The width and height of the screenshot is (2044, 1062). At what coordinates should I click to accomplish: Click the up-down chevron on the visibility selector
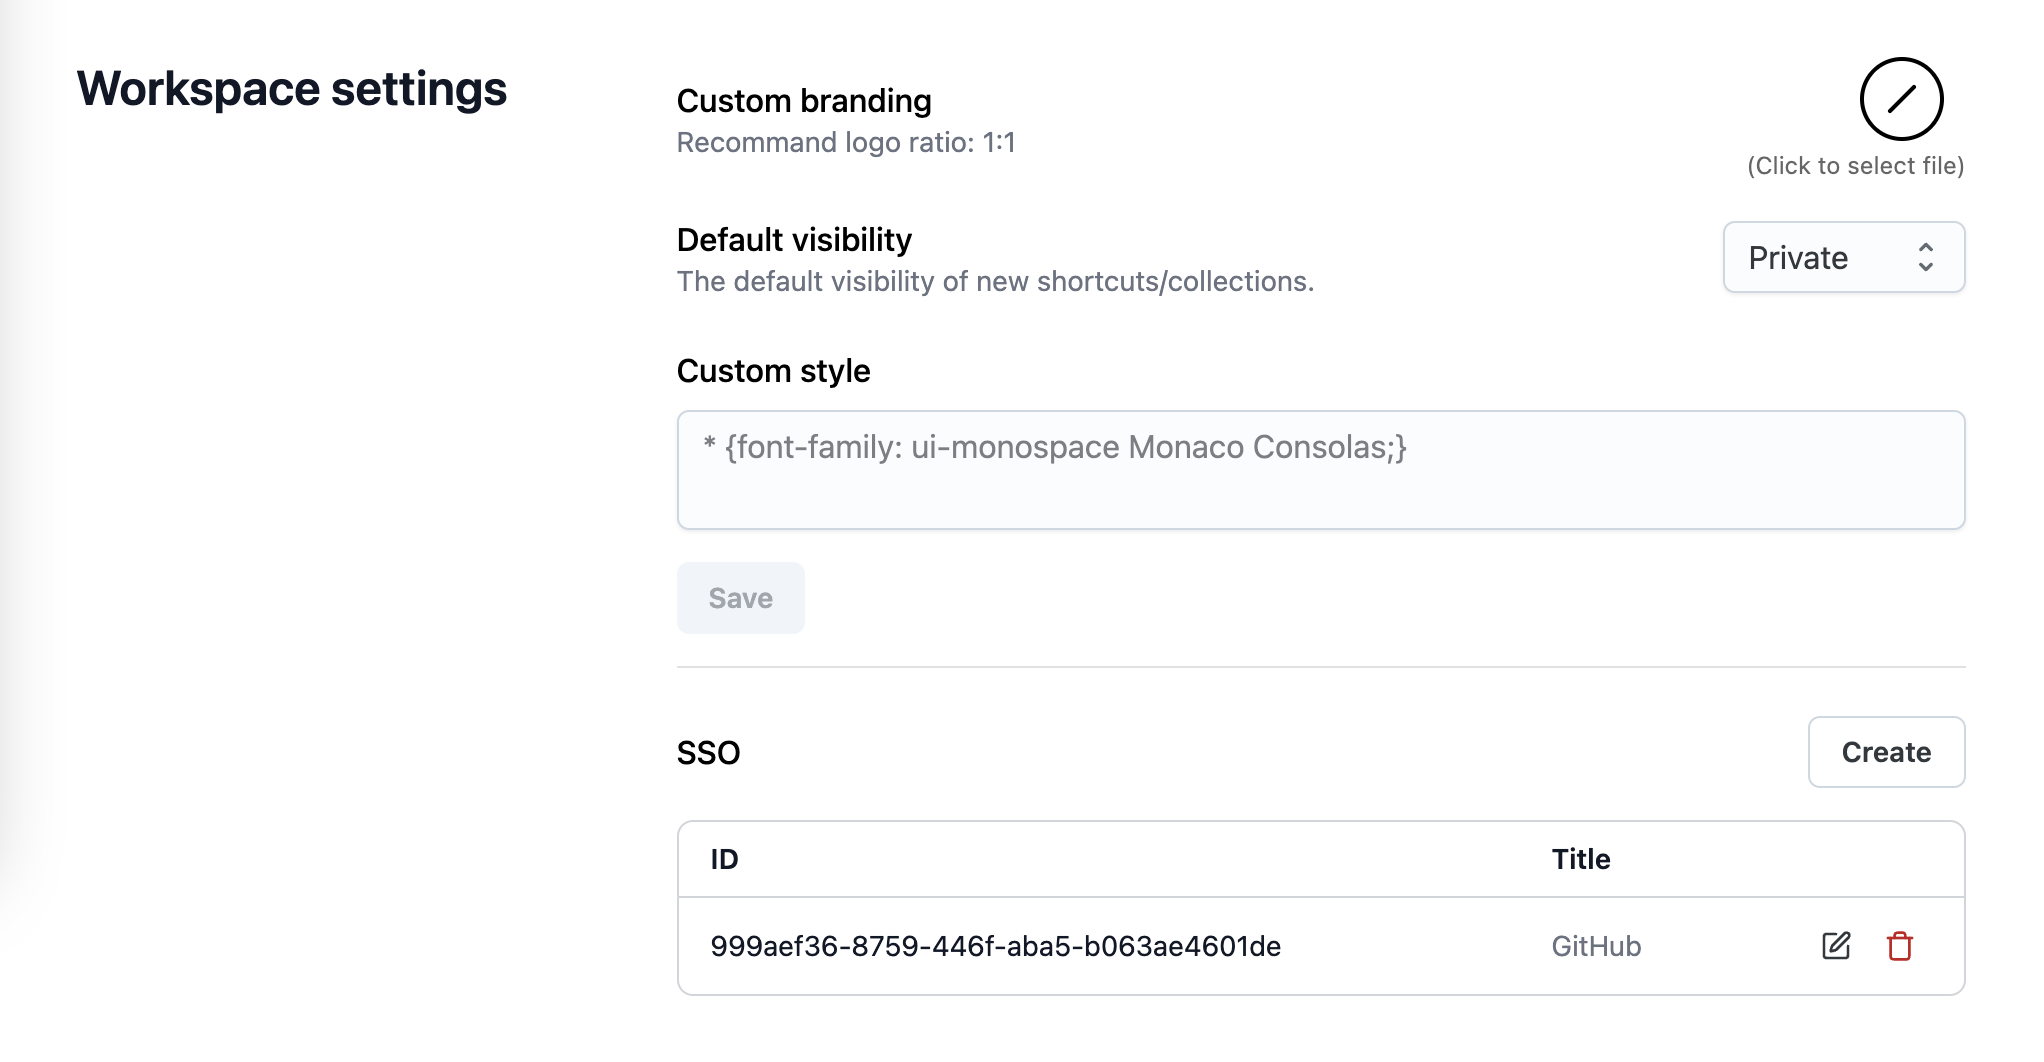point(1925,258)
